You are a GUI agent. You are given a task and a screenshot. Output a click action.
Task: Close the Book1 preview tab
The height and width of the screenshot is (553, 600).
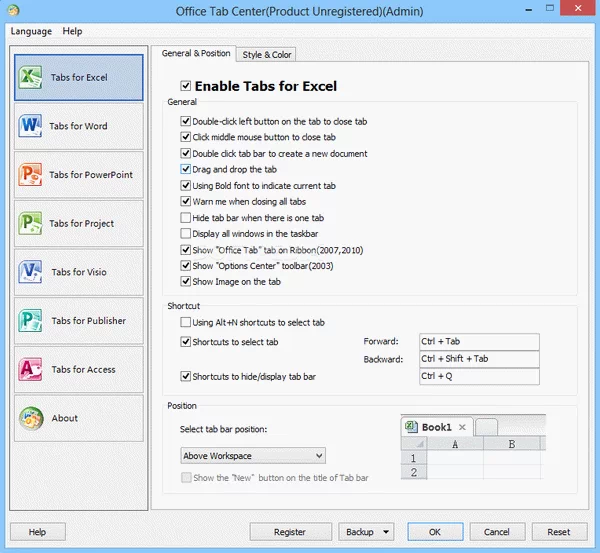pyautogui.click(x=462, y=427)
